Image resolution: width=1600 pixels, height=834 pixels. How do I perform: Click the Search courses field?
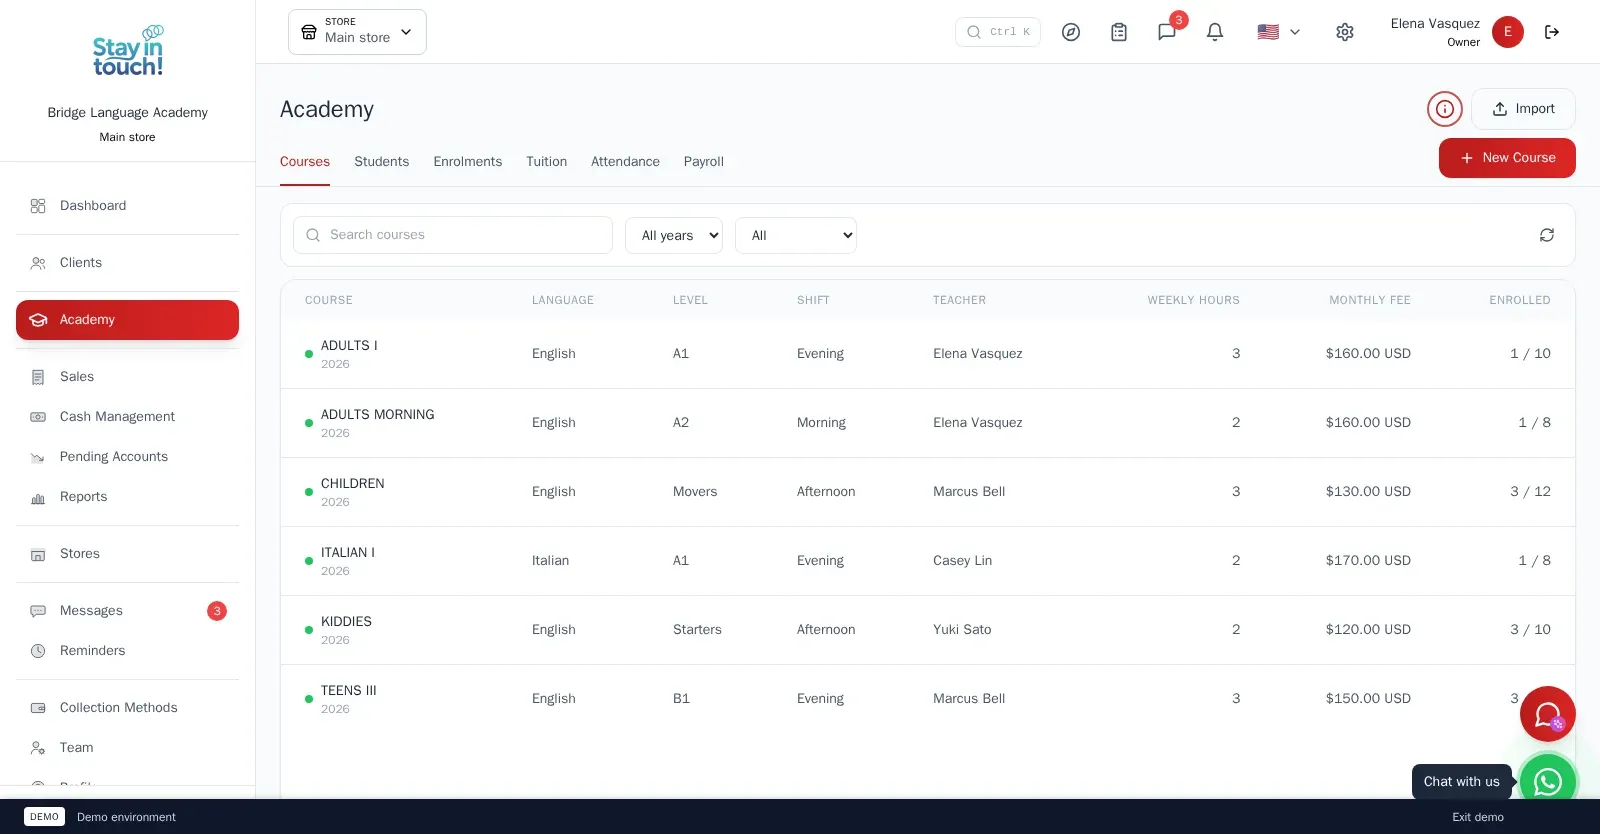(453, 235)
